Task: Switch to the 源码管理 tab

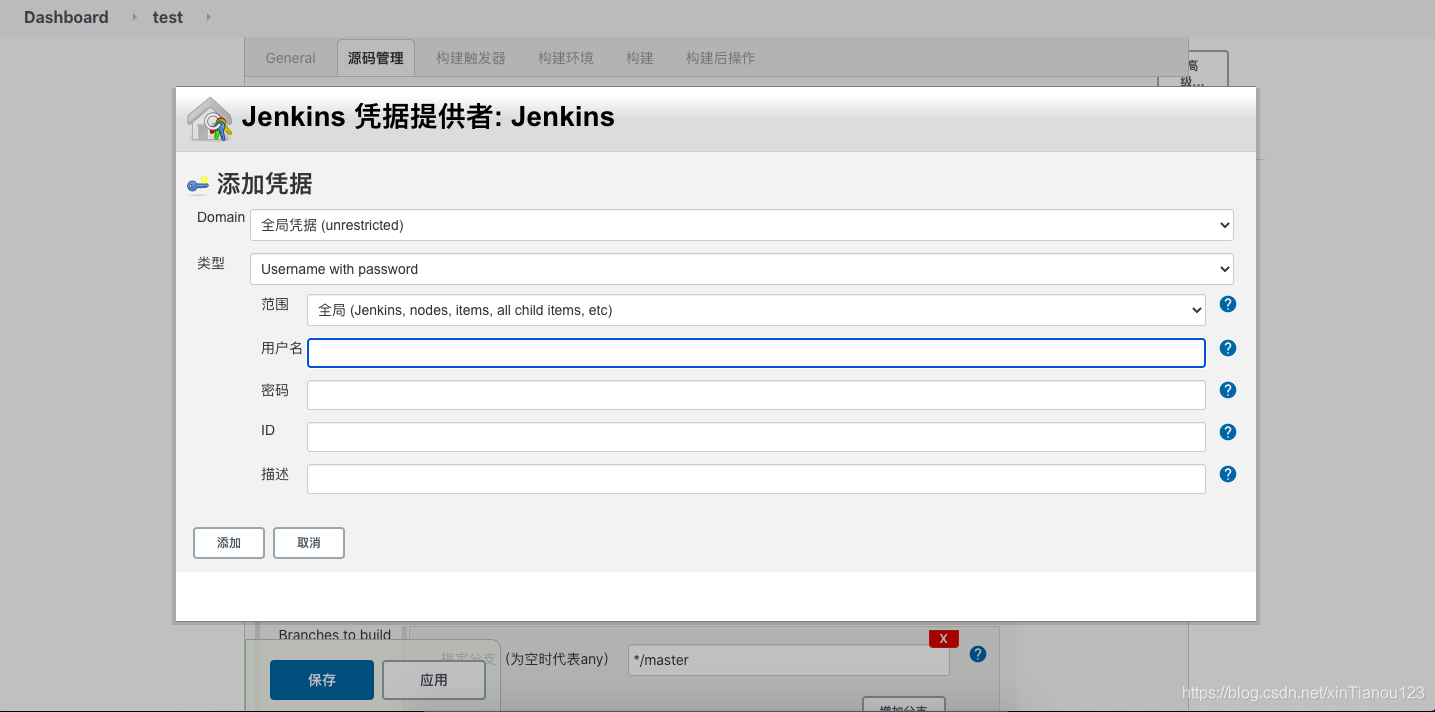Action: click(x=375, y=58)
